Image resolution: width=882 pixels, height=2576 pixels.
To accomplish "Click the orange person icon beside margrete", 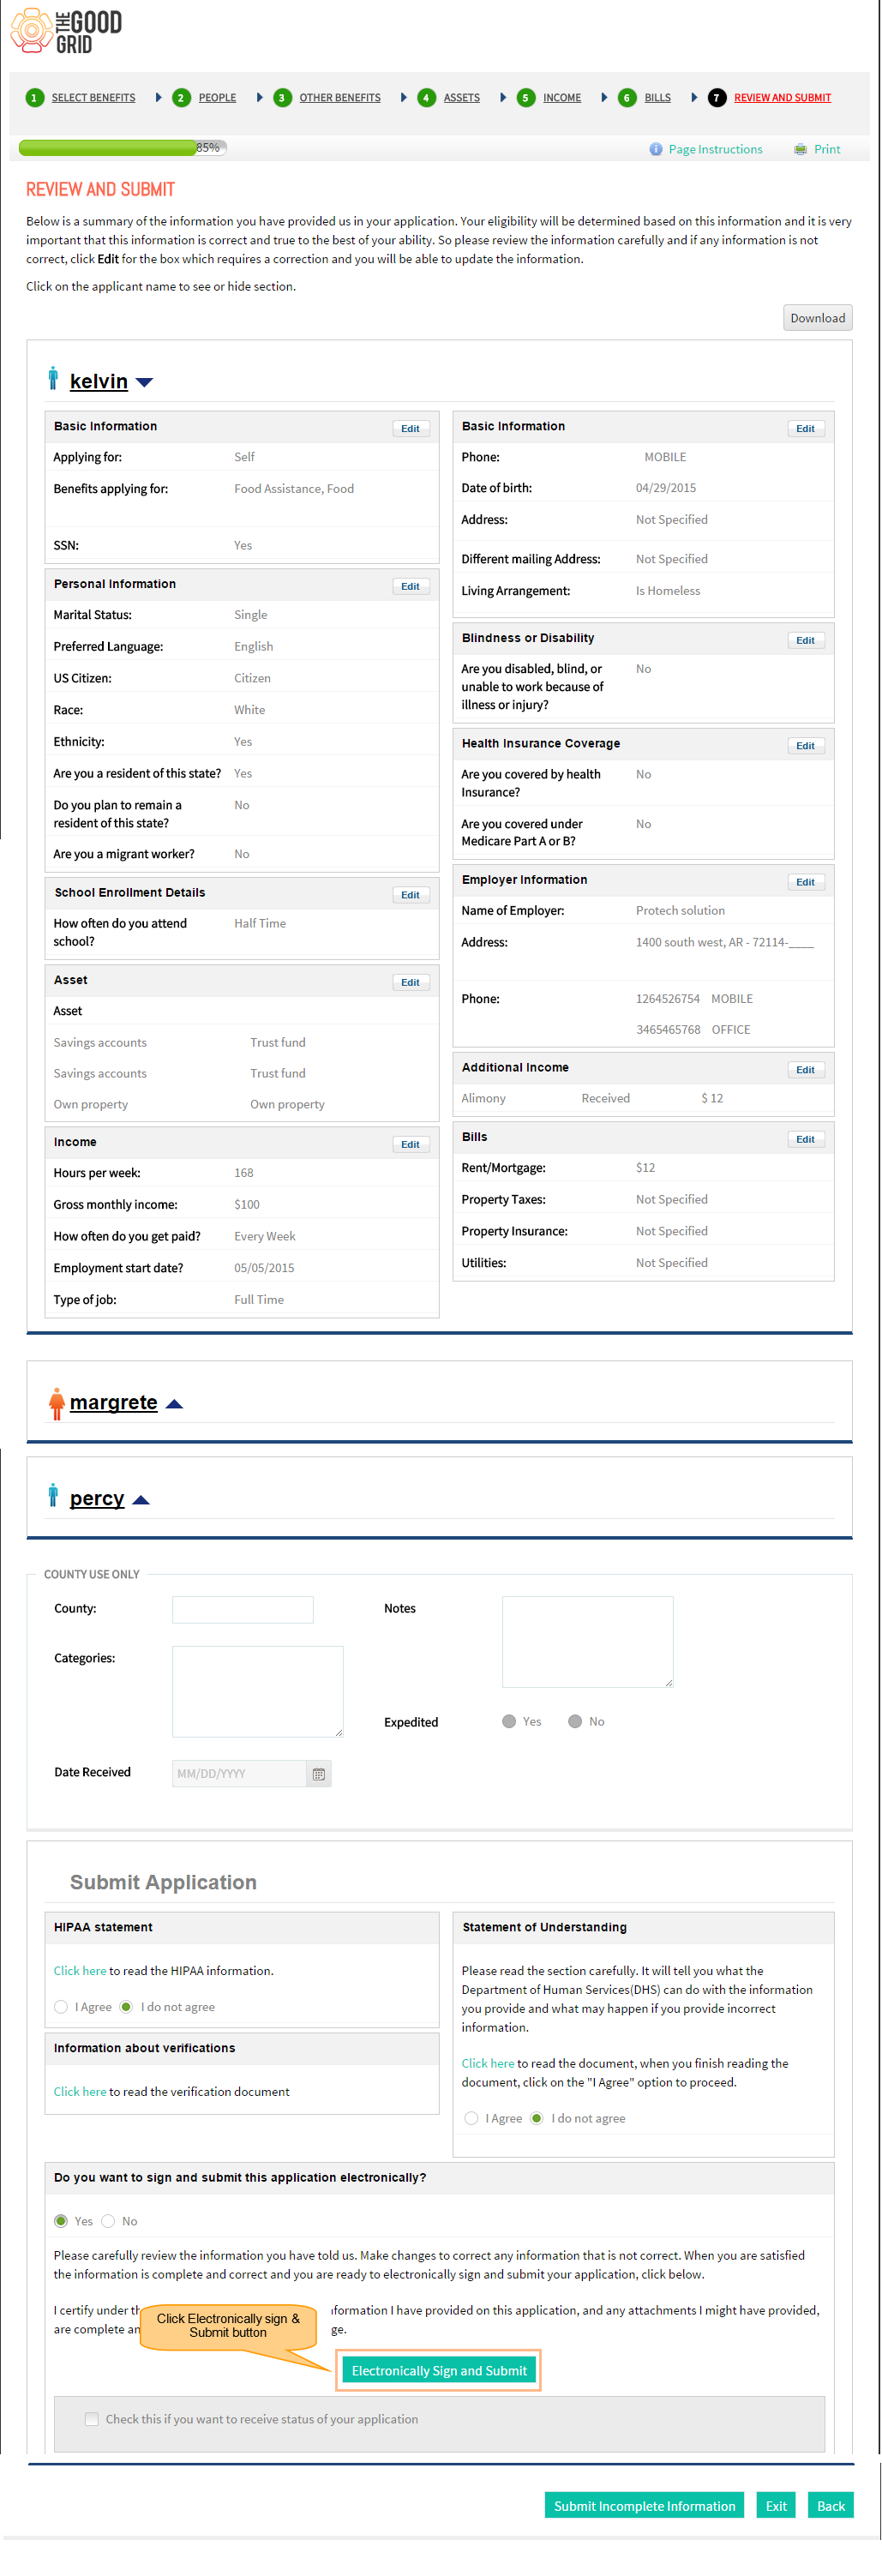I will point(56,1403).
